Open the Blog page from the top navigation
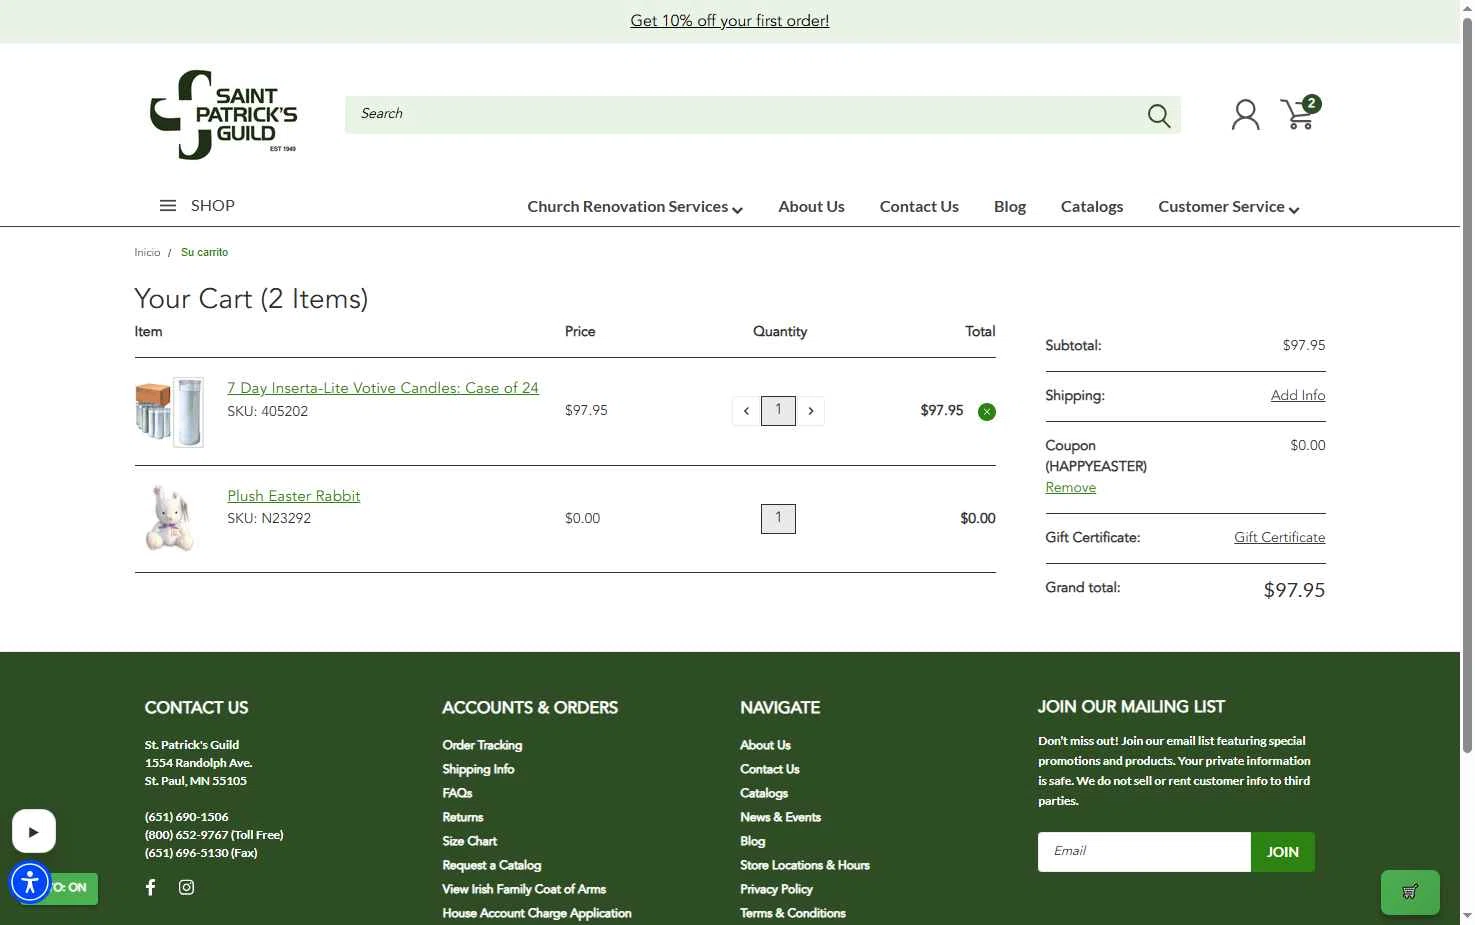The height and width of the screenshot is (925, 1475). point(1010,207)
